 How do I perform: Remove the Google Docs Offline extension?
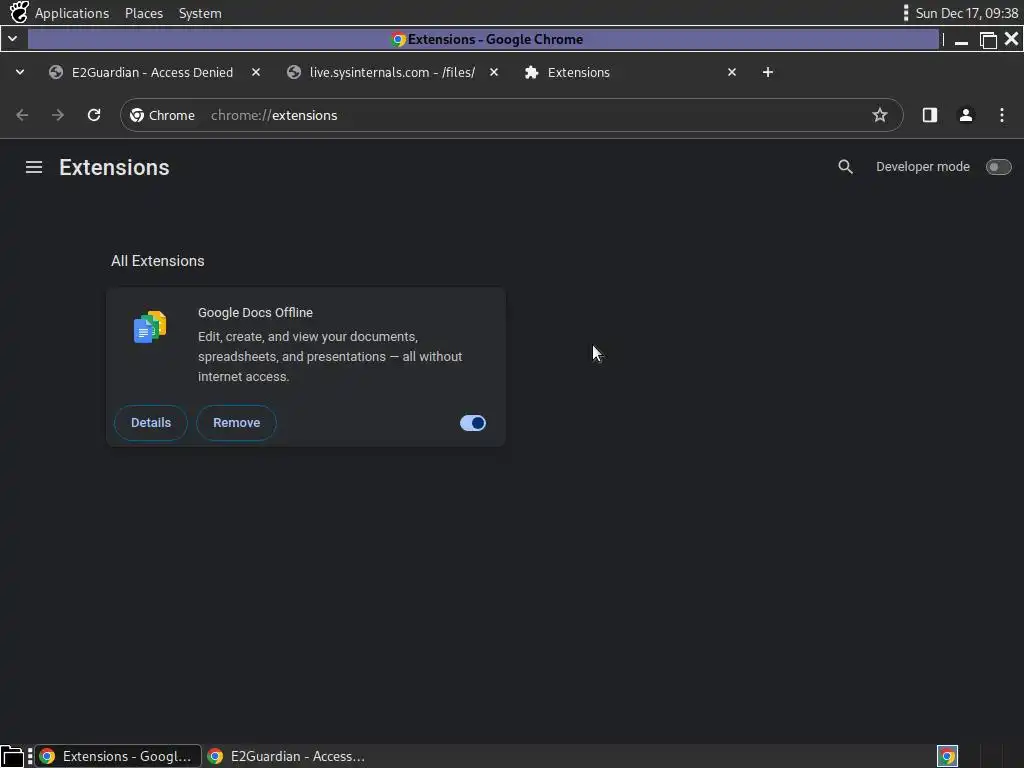pyautogui.click(x=236, y=423)
